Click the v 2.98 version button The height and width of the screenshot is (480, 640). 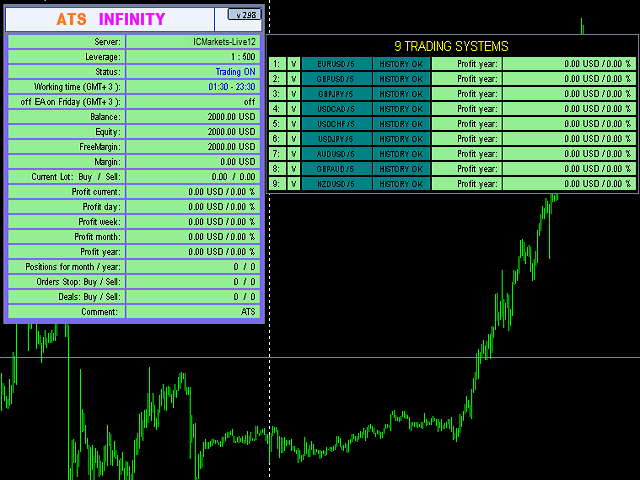coord(244,15)
